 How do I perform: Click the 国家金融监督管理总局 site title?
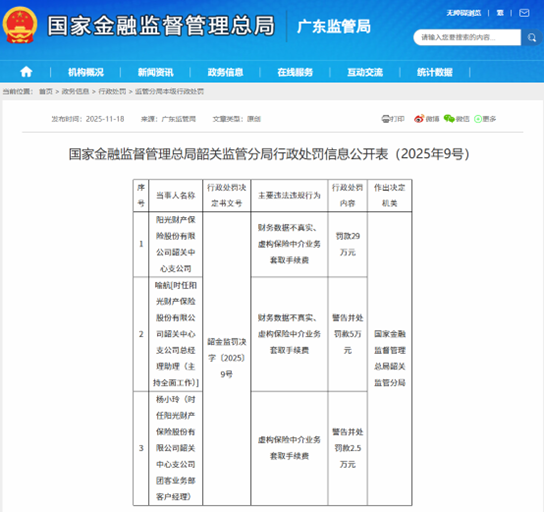click(161, 26)
